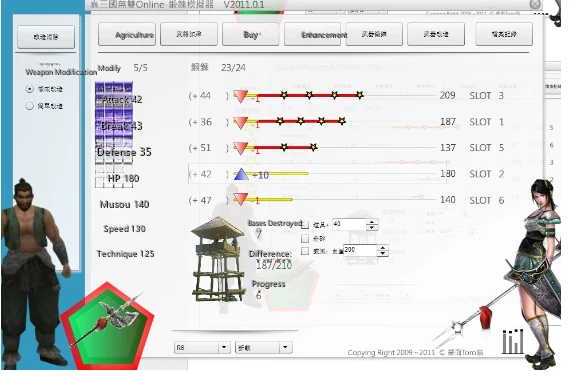This screenshot has height=376, width=576.
Task: Click the '(+ 51' bonus value
Action: click(x=200, y=148)
